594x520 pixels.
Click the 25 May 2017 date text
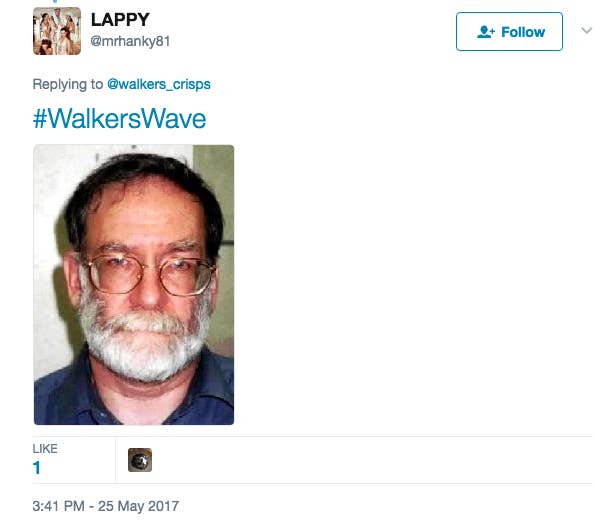tap(138, 506)
